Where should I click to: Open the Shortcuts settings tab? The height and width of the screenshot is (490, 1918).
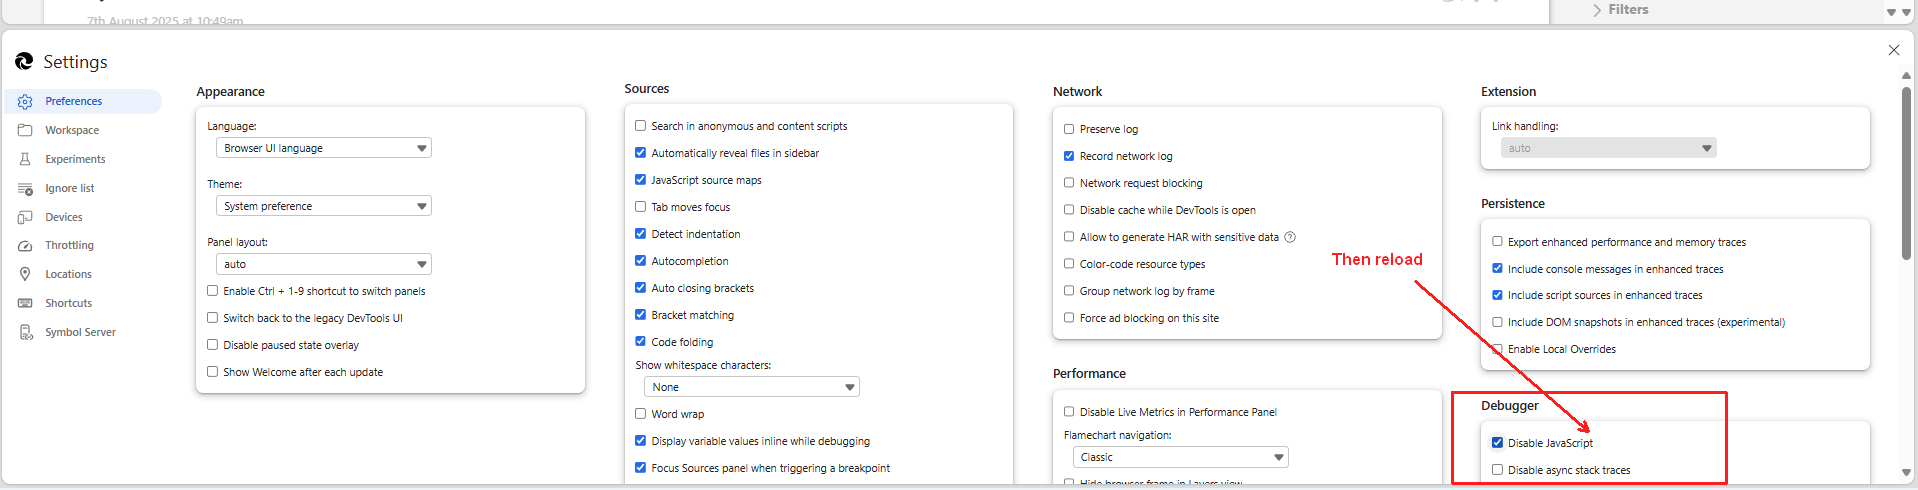pyautogui.click(x=68, y=303)
